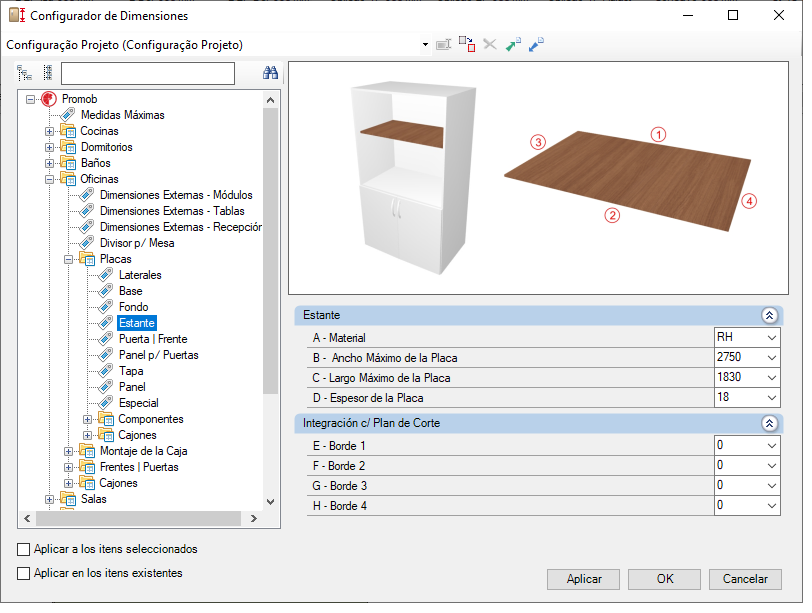Open the F - Borde 2 dropdown

point(772,466)
